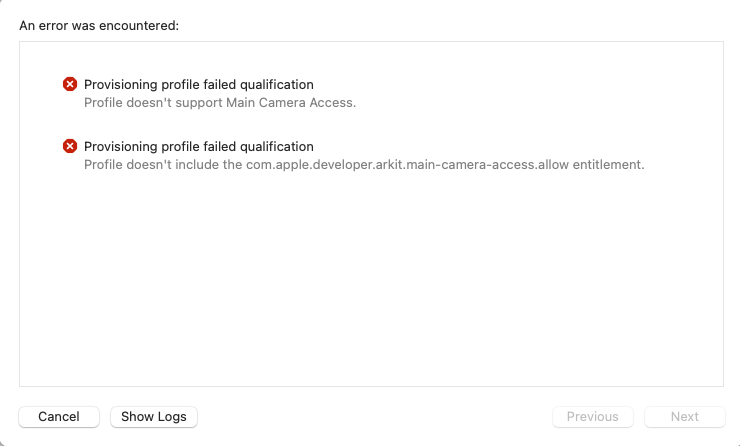
Task: Click 'Profile doesn't support Main Camera Access' text
Action: click(220, 102)
